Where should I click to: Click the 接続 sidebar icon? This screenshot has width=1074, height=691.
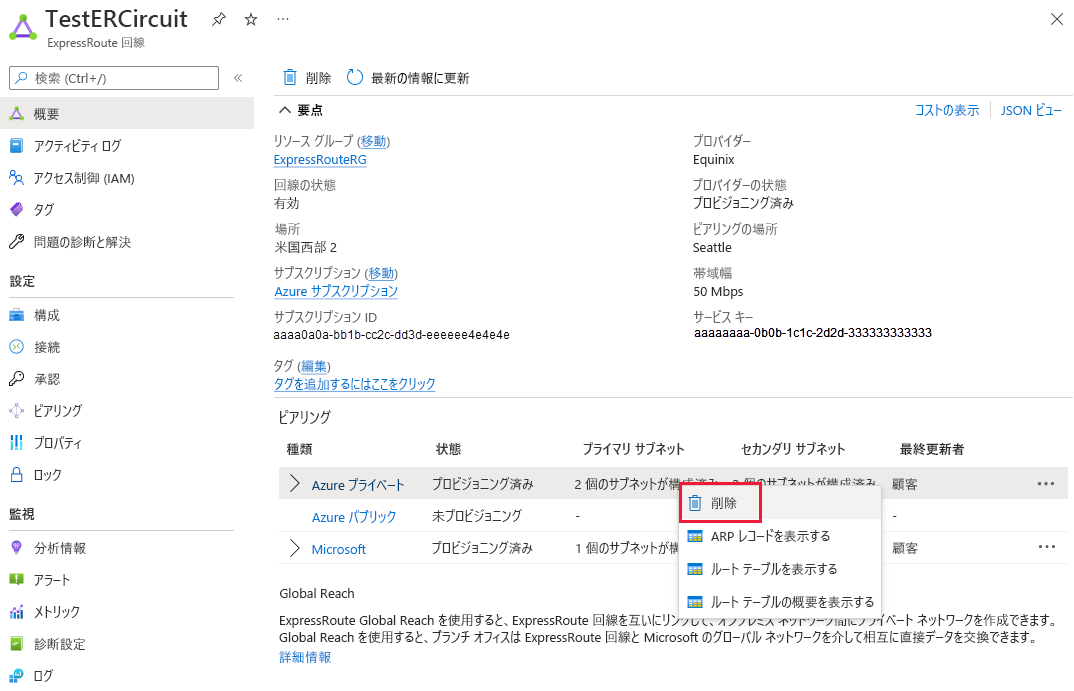coord(16,347)
